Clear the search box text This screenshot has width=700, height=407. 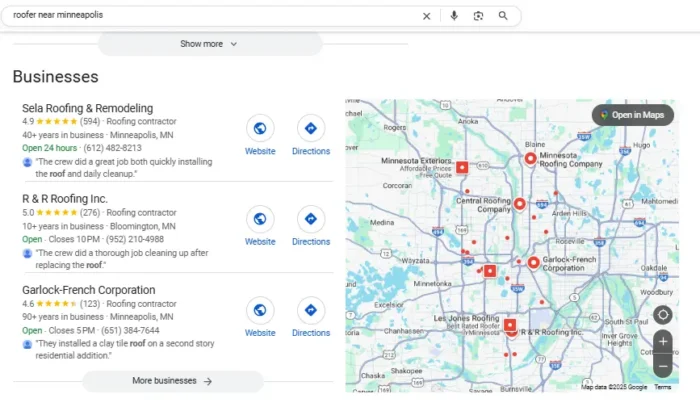(426, 16)
